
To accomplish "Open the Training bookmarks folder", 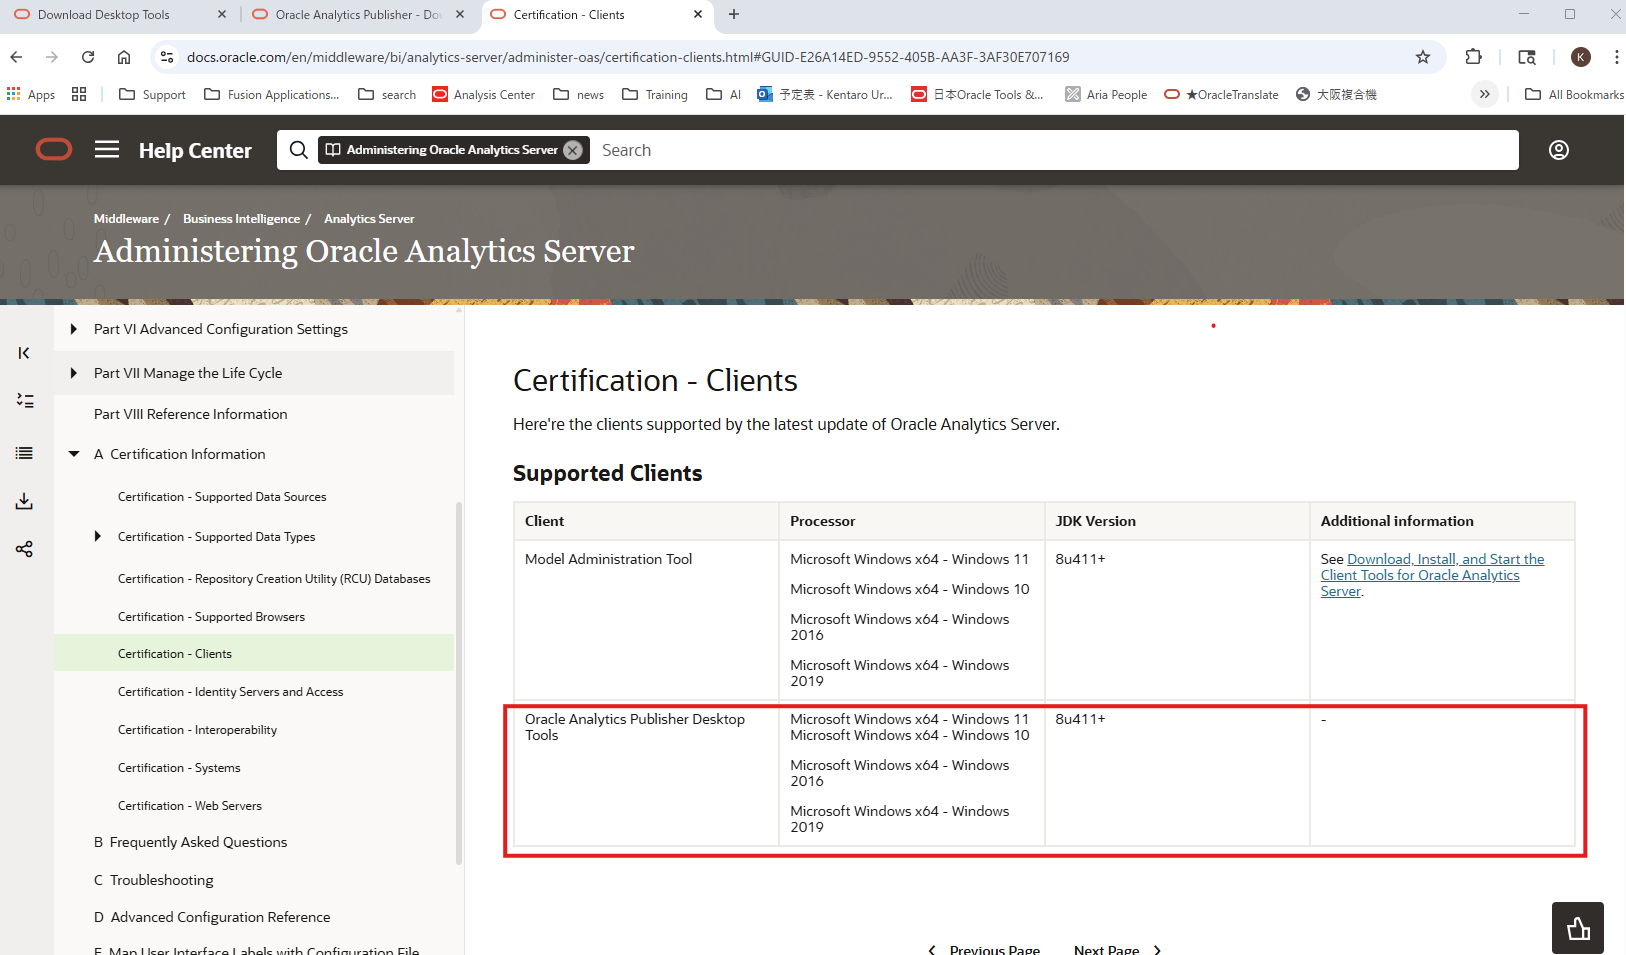I will point(655,94).
